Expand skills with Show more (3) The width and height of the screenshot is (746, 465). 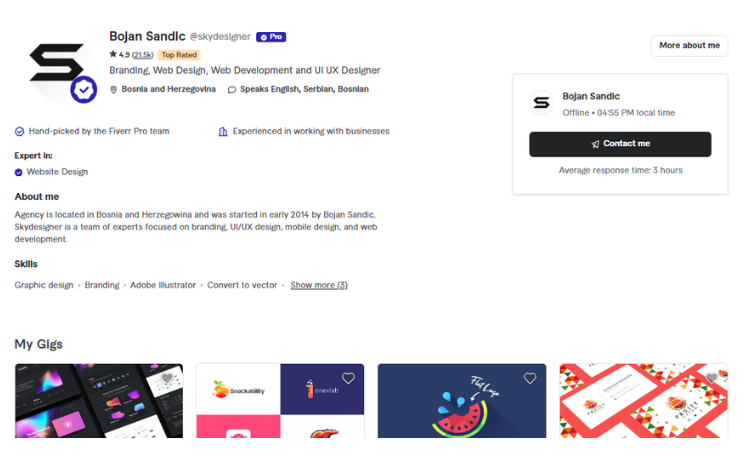(319, 285)
